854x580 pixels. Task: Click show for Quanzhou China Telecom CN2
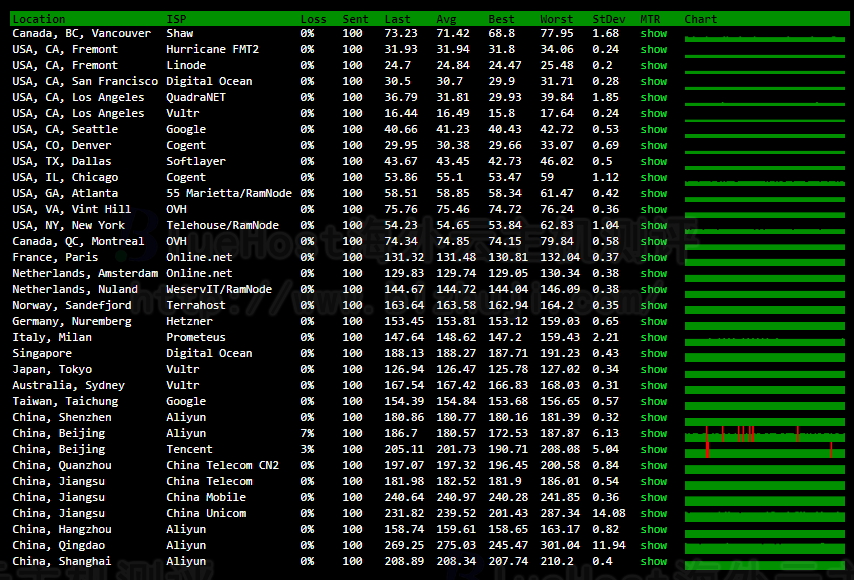tap(654, 466)
